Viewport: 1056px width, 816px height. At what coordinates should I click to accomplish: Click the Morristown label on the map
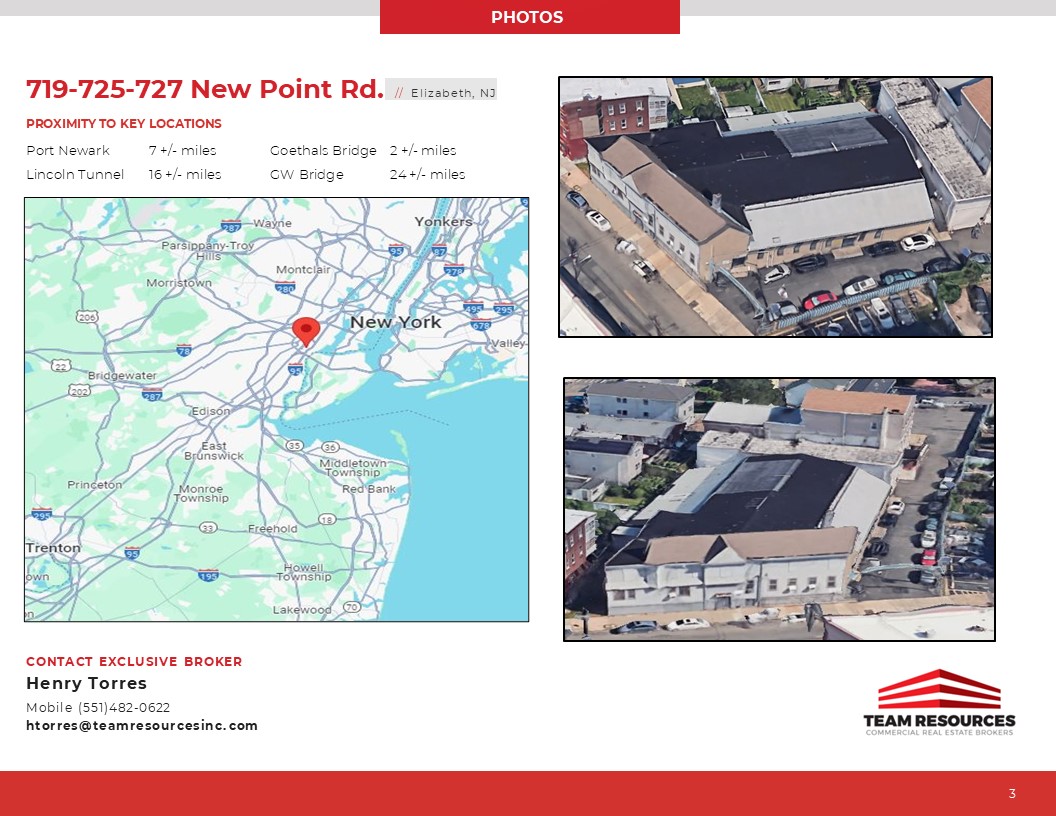click(178, 283)
